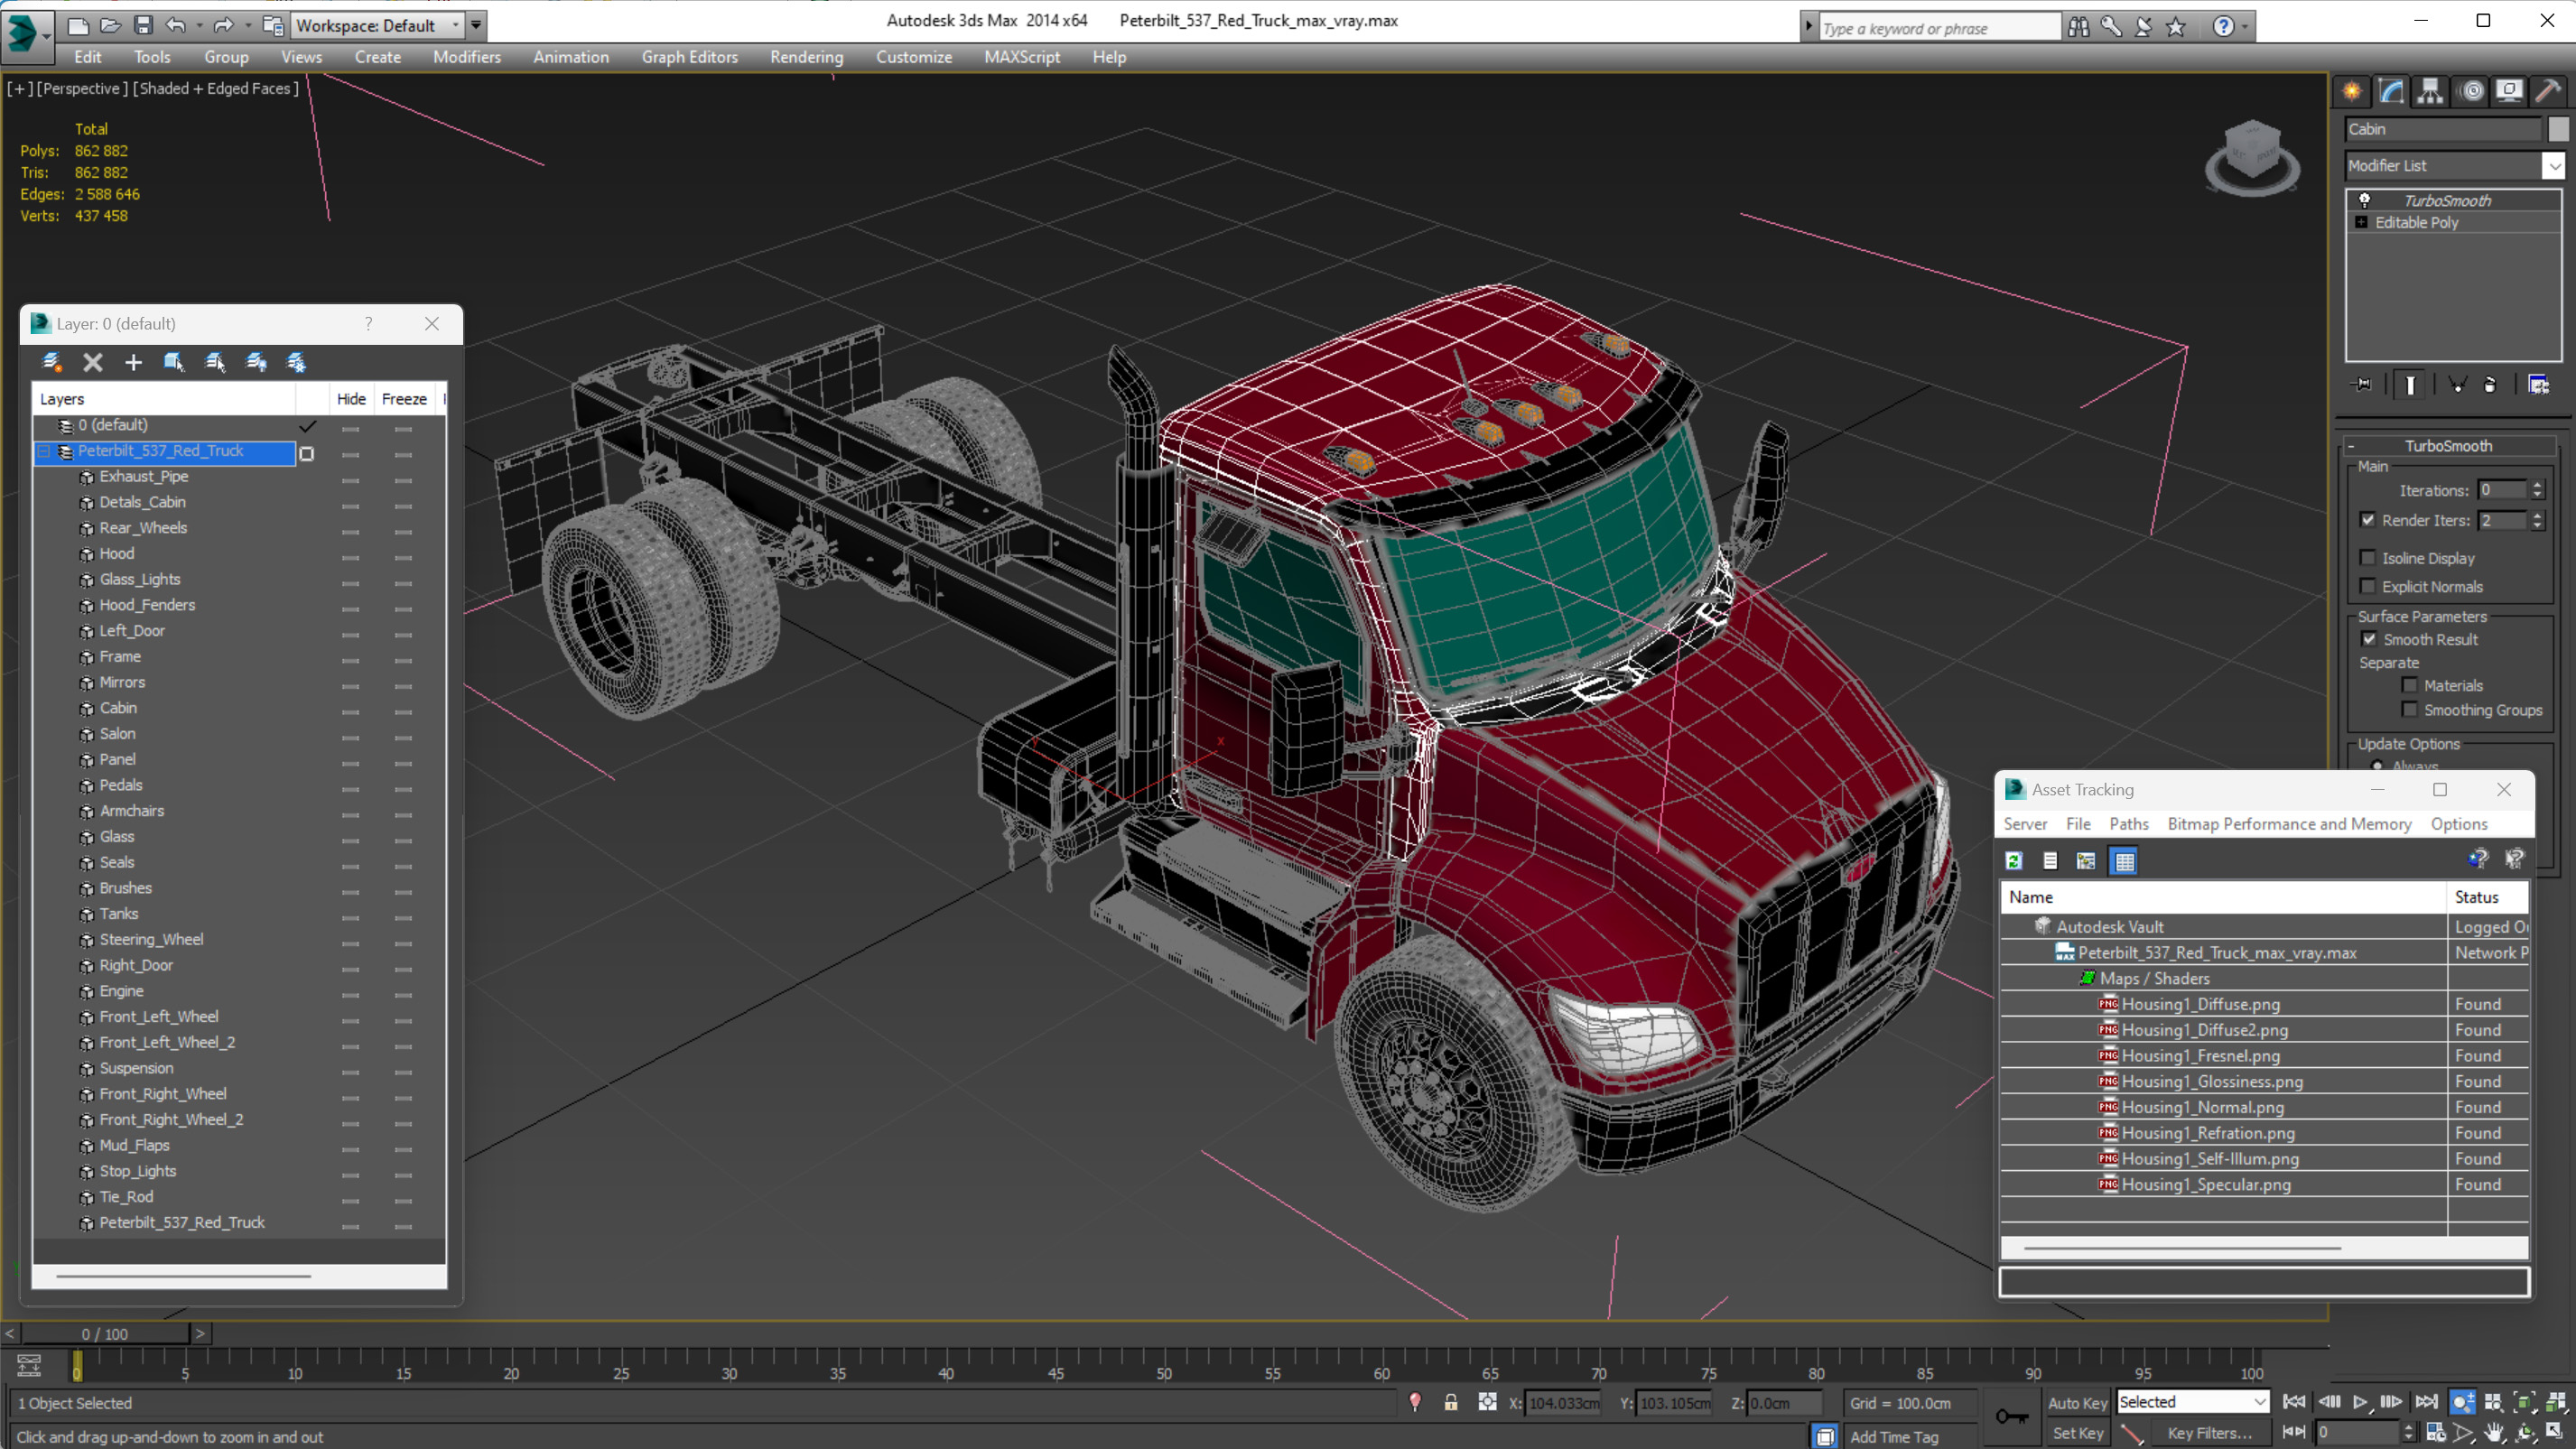2576x1449 pixels.
Task: Toggle Smooth Result checkbox
Action: click(2369, 639)
